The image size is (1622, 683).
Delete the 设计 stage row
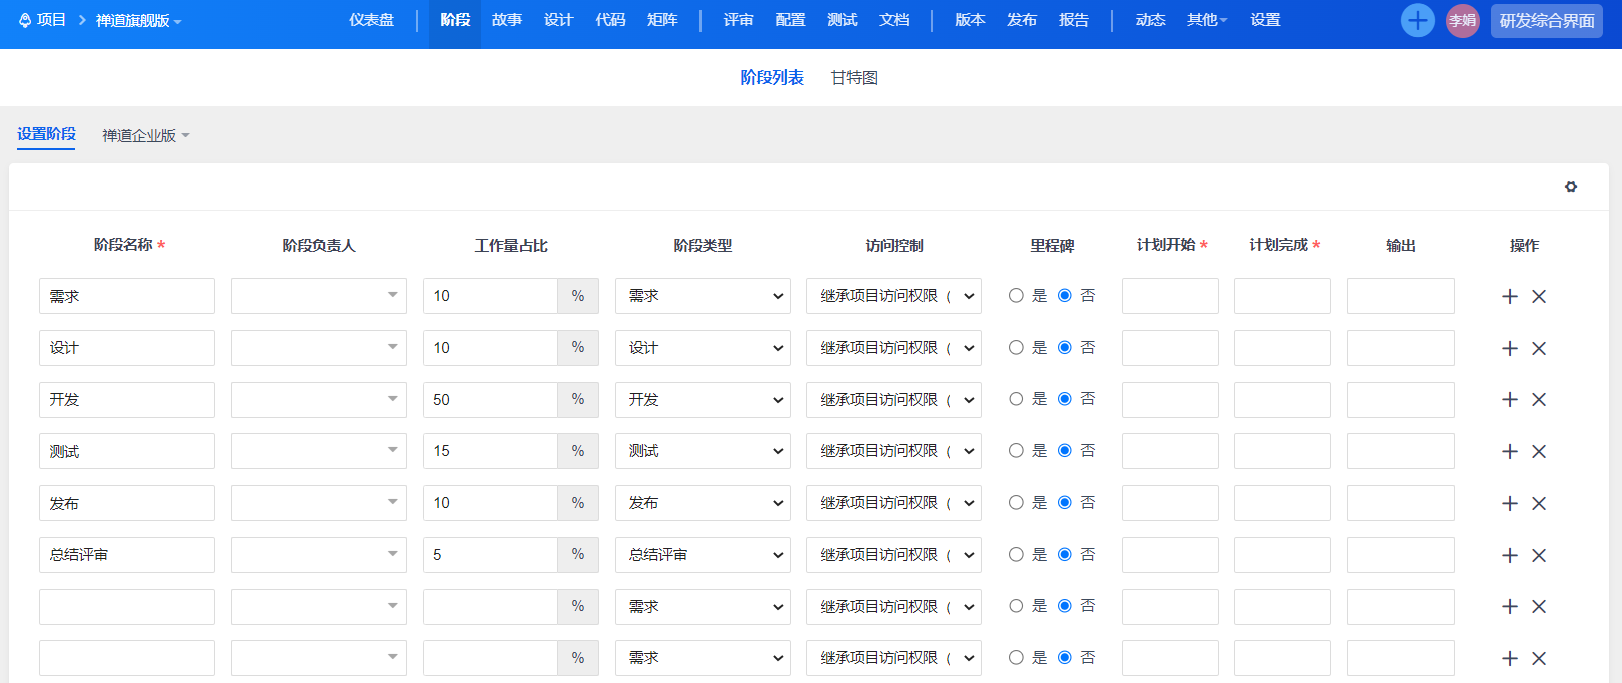(x=1539, y=349)
